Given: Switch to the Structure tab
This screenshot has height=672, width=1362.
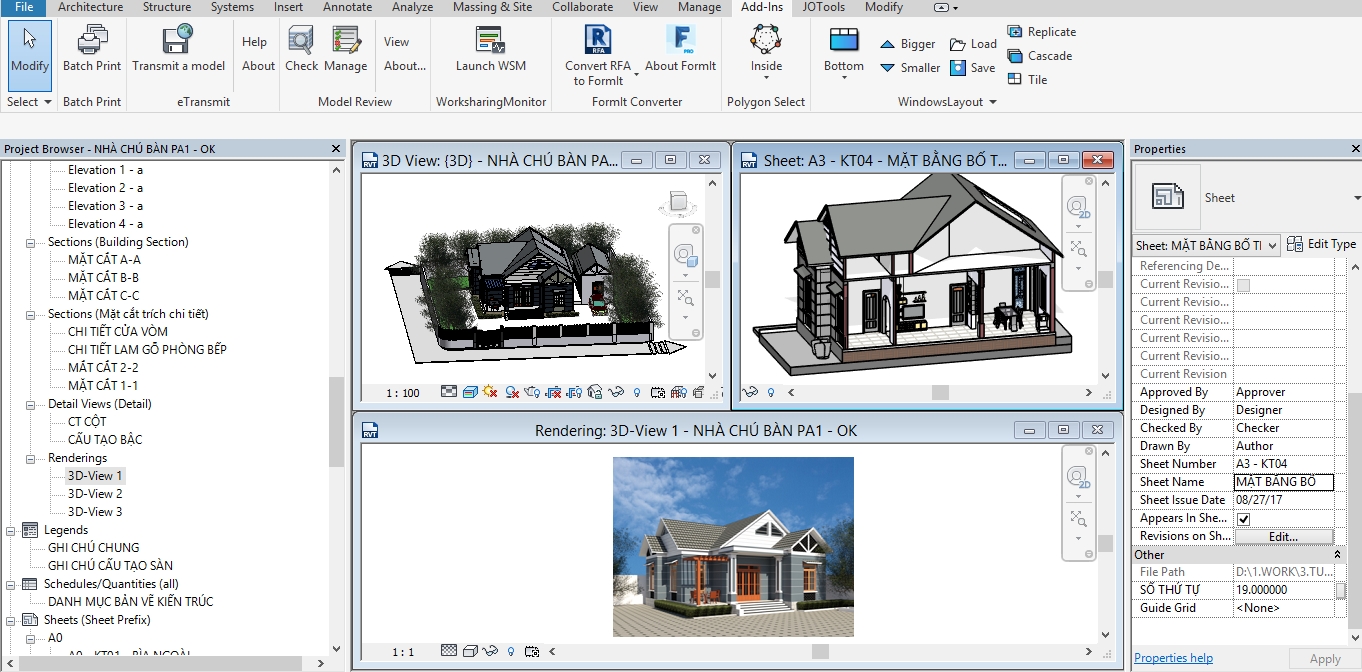Looking at the screenshot, I should coord(167,7).
